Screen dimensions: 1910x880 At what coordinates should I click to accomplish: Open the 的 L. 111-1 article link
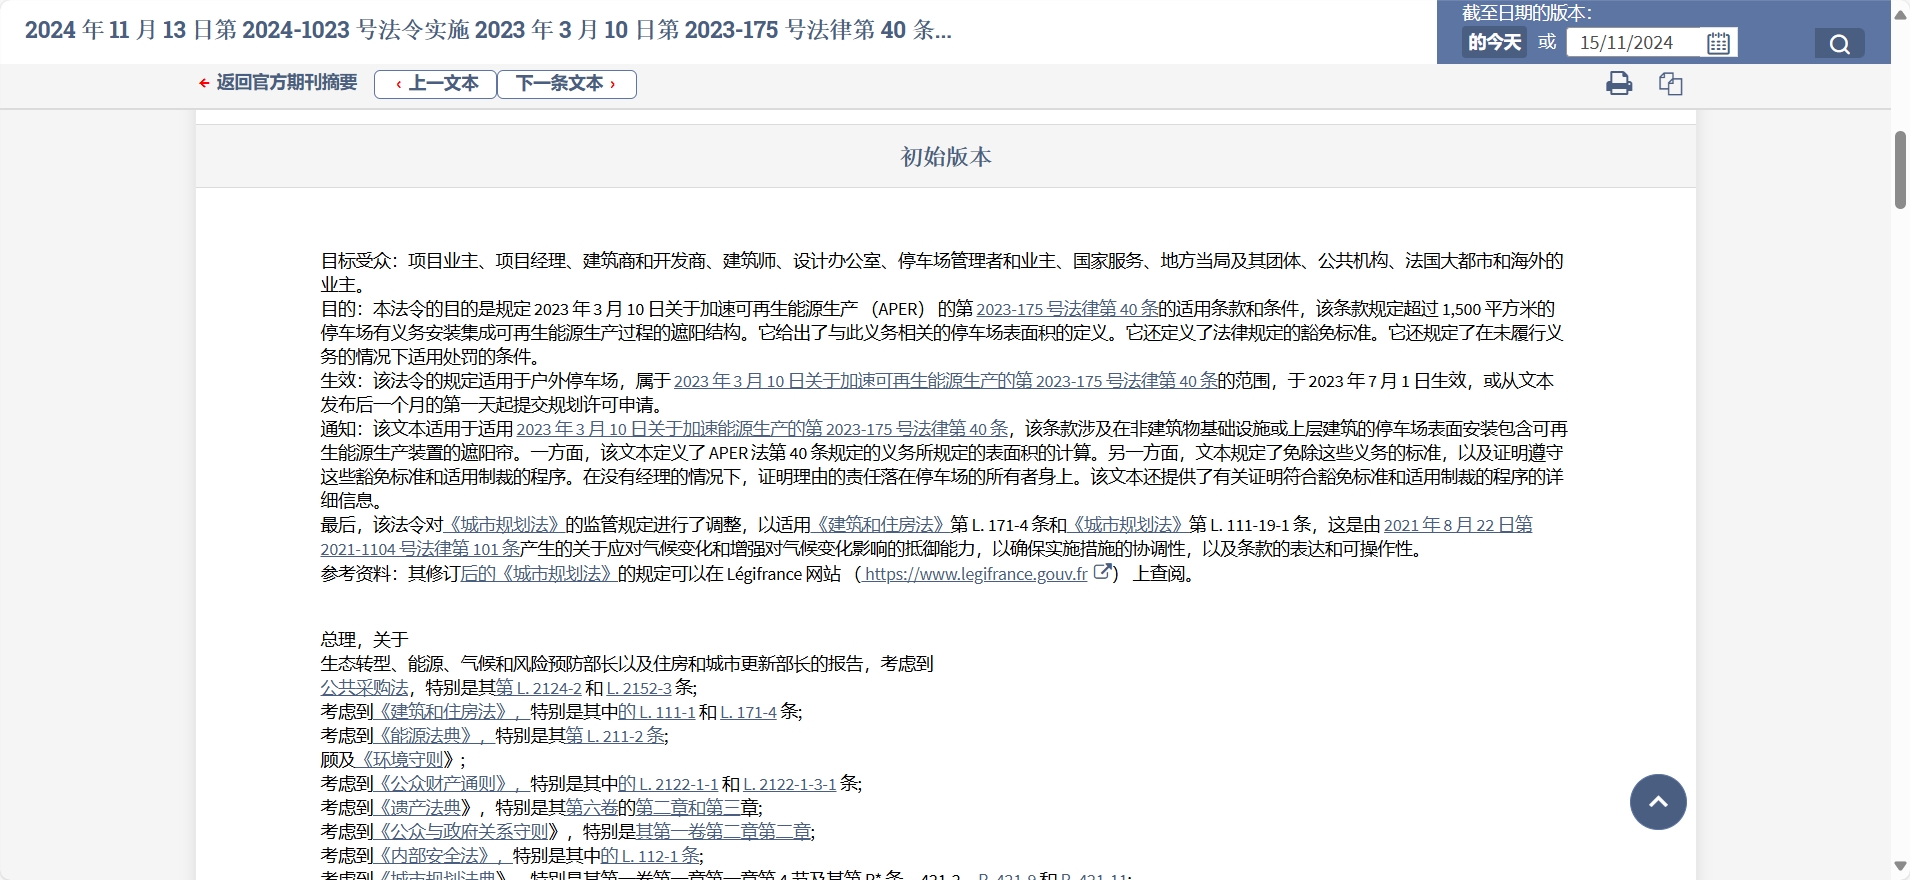656,712
